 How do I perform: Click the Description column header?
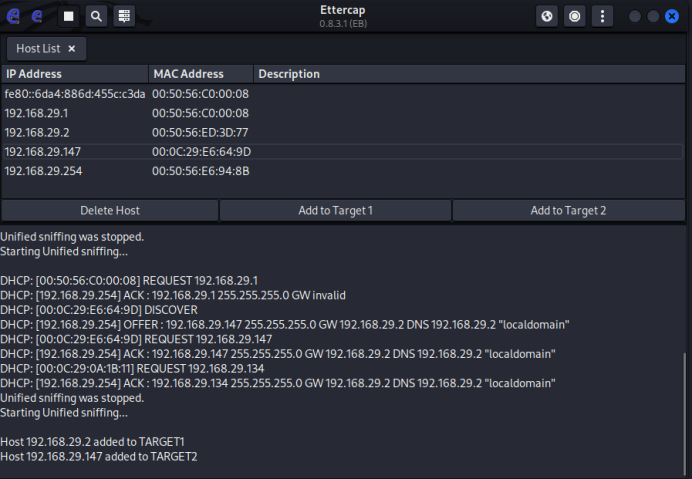(469, 74)
